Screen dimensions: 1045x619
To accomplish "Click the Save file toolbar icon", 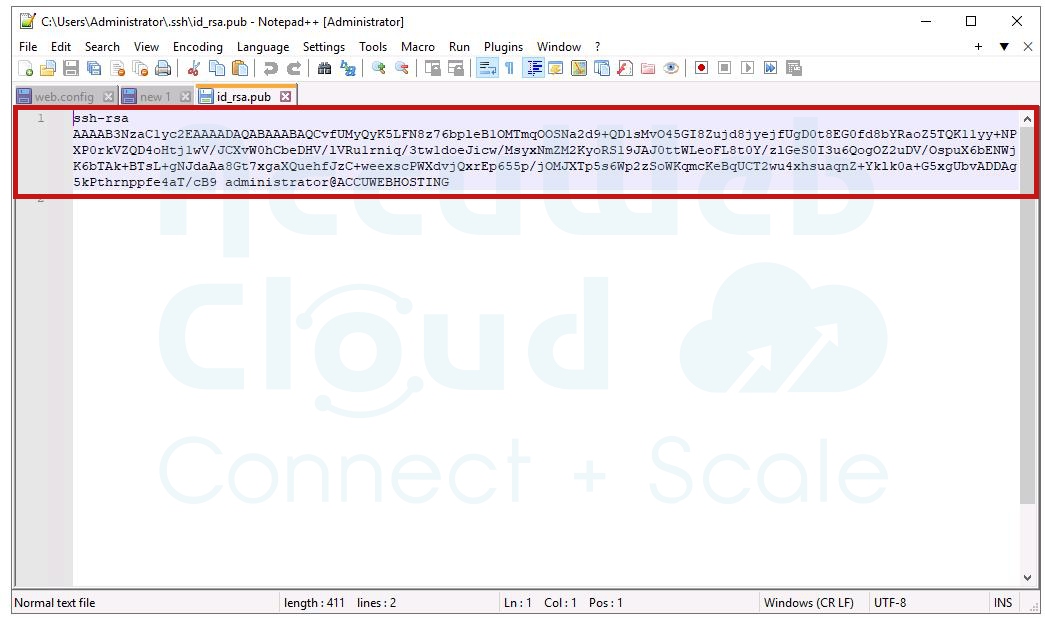I will (x=71, y=68).
